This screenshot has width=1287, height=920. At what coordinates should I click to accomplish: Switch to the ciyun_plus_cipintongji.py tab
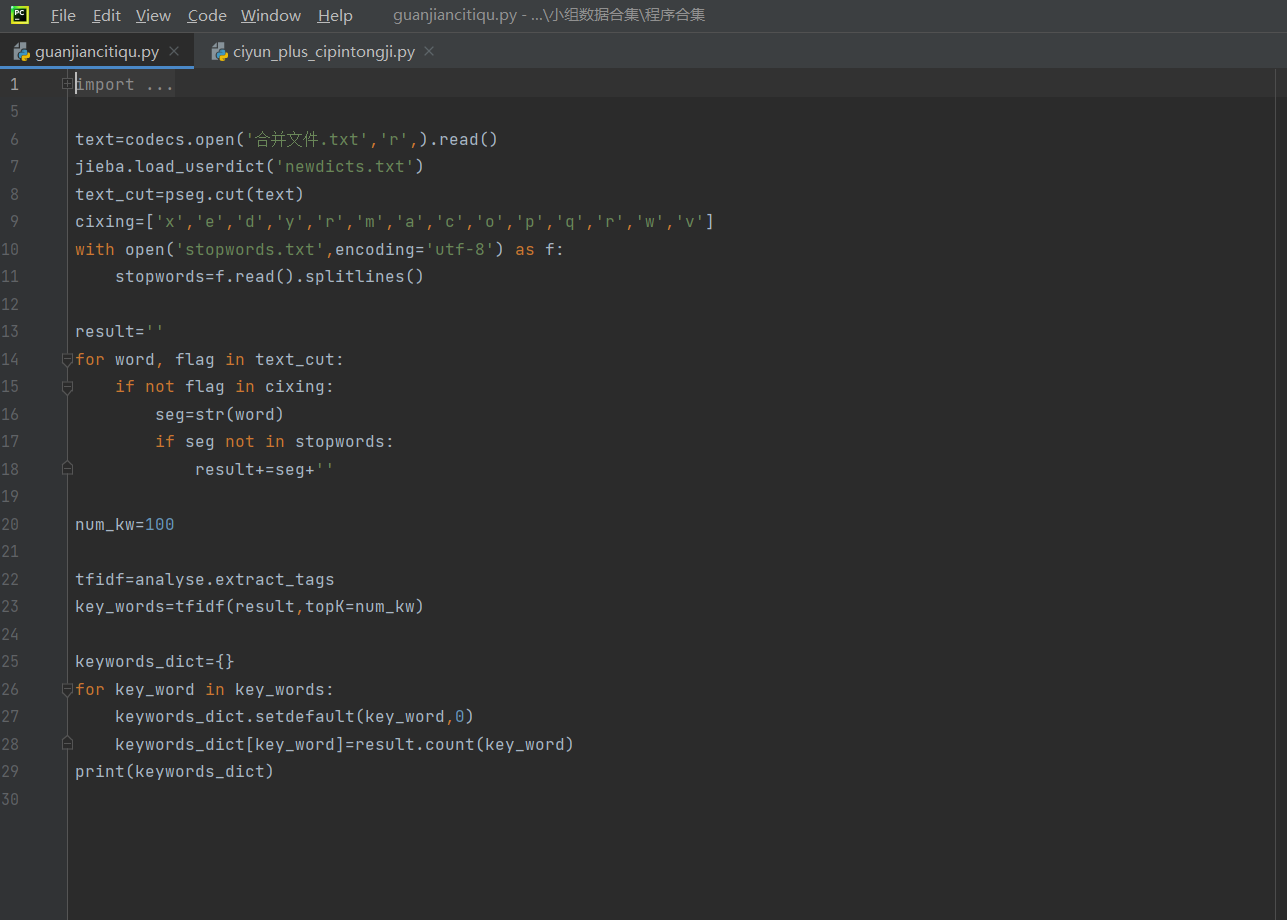coord(323,52)
